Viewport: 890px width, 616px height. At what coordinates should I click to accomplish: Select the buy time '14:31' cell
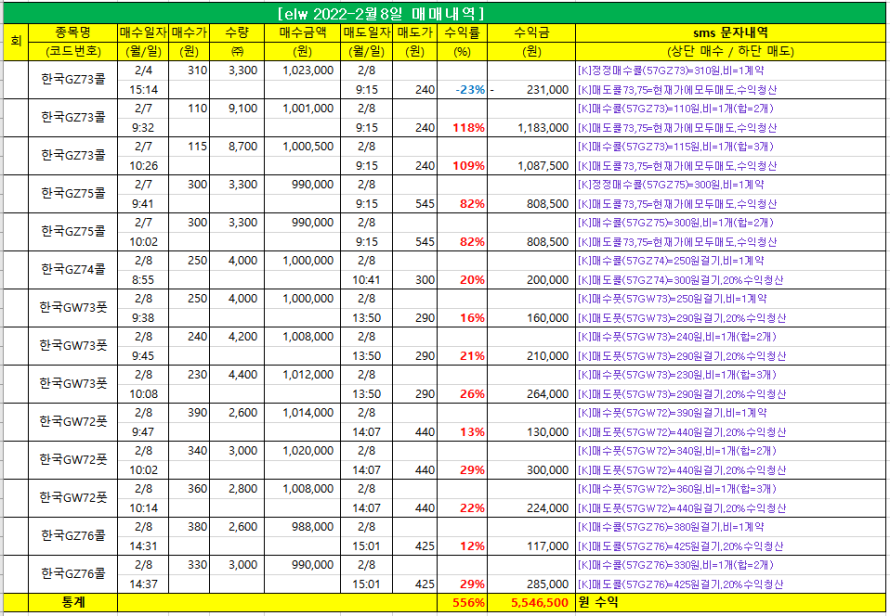tap(143, 546)
